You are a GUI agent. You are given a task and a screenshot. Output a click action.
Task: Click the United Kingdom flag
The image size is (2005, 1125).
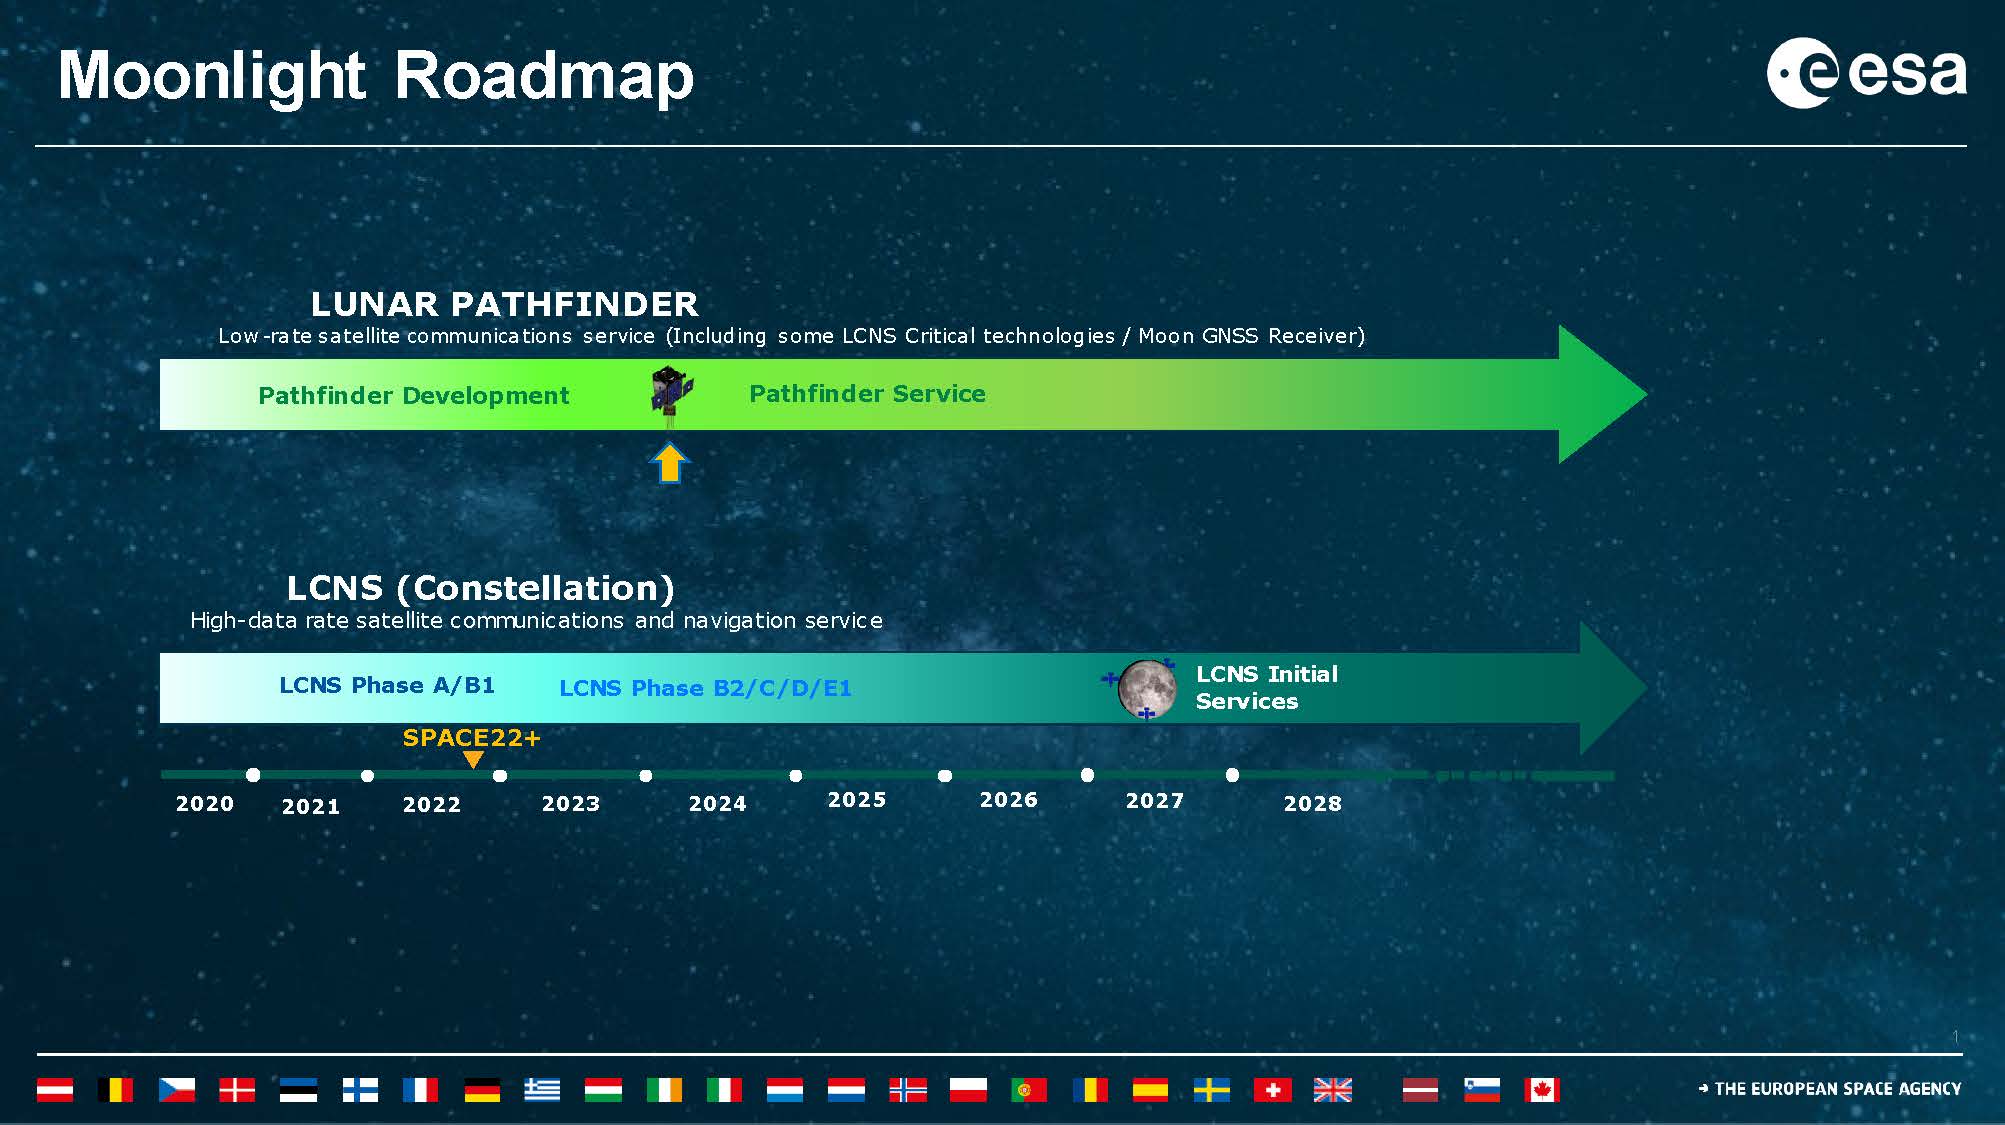[1333, 1090]
